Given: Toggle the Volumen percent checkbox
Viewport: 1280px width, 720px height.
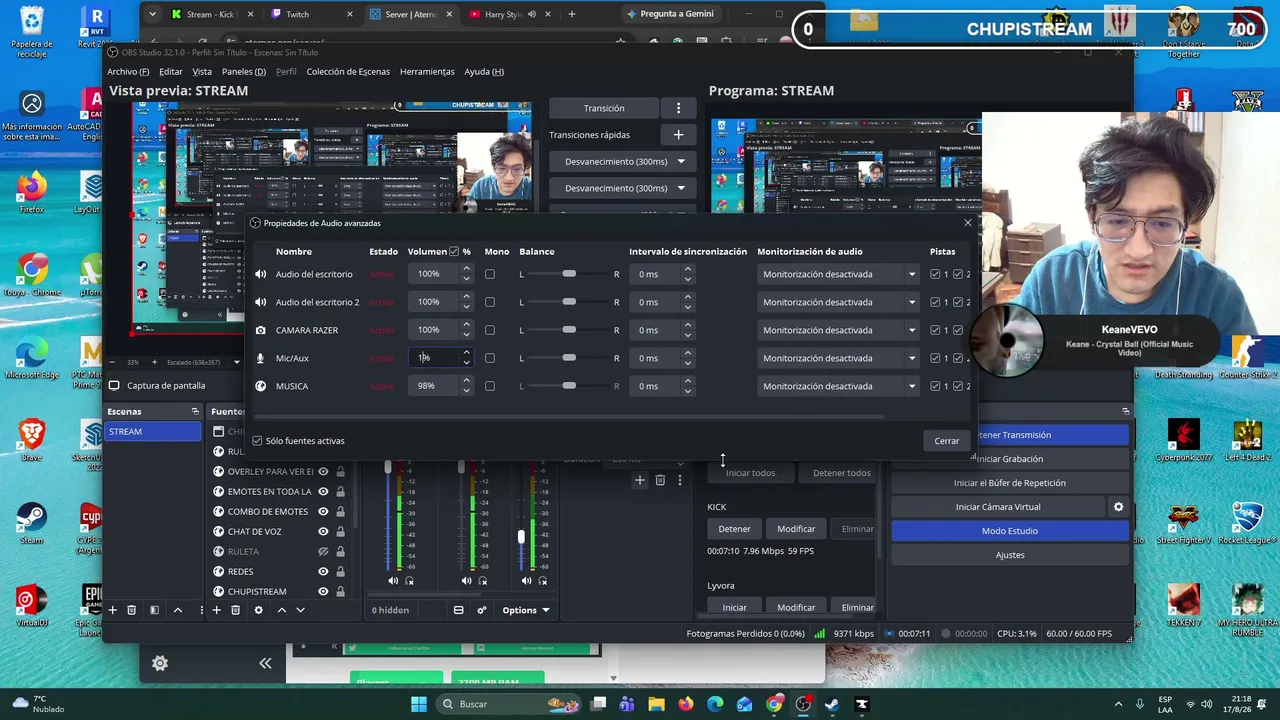Looking at the screenshot, I should [x=454, y=252].
